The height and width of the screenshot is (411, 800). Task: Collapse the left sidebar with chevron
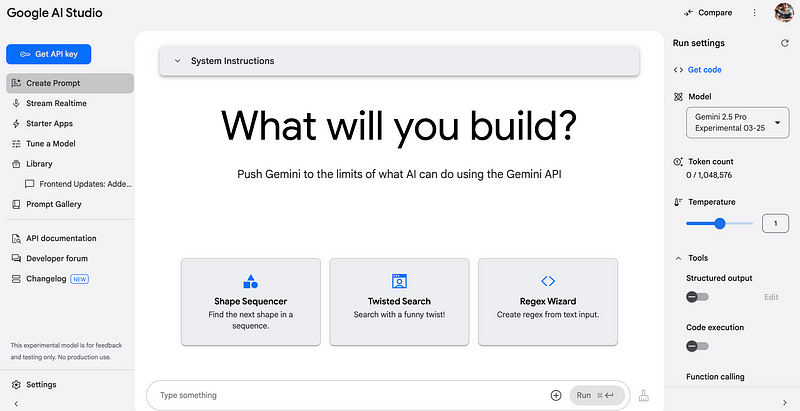point(16,403)
